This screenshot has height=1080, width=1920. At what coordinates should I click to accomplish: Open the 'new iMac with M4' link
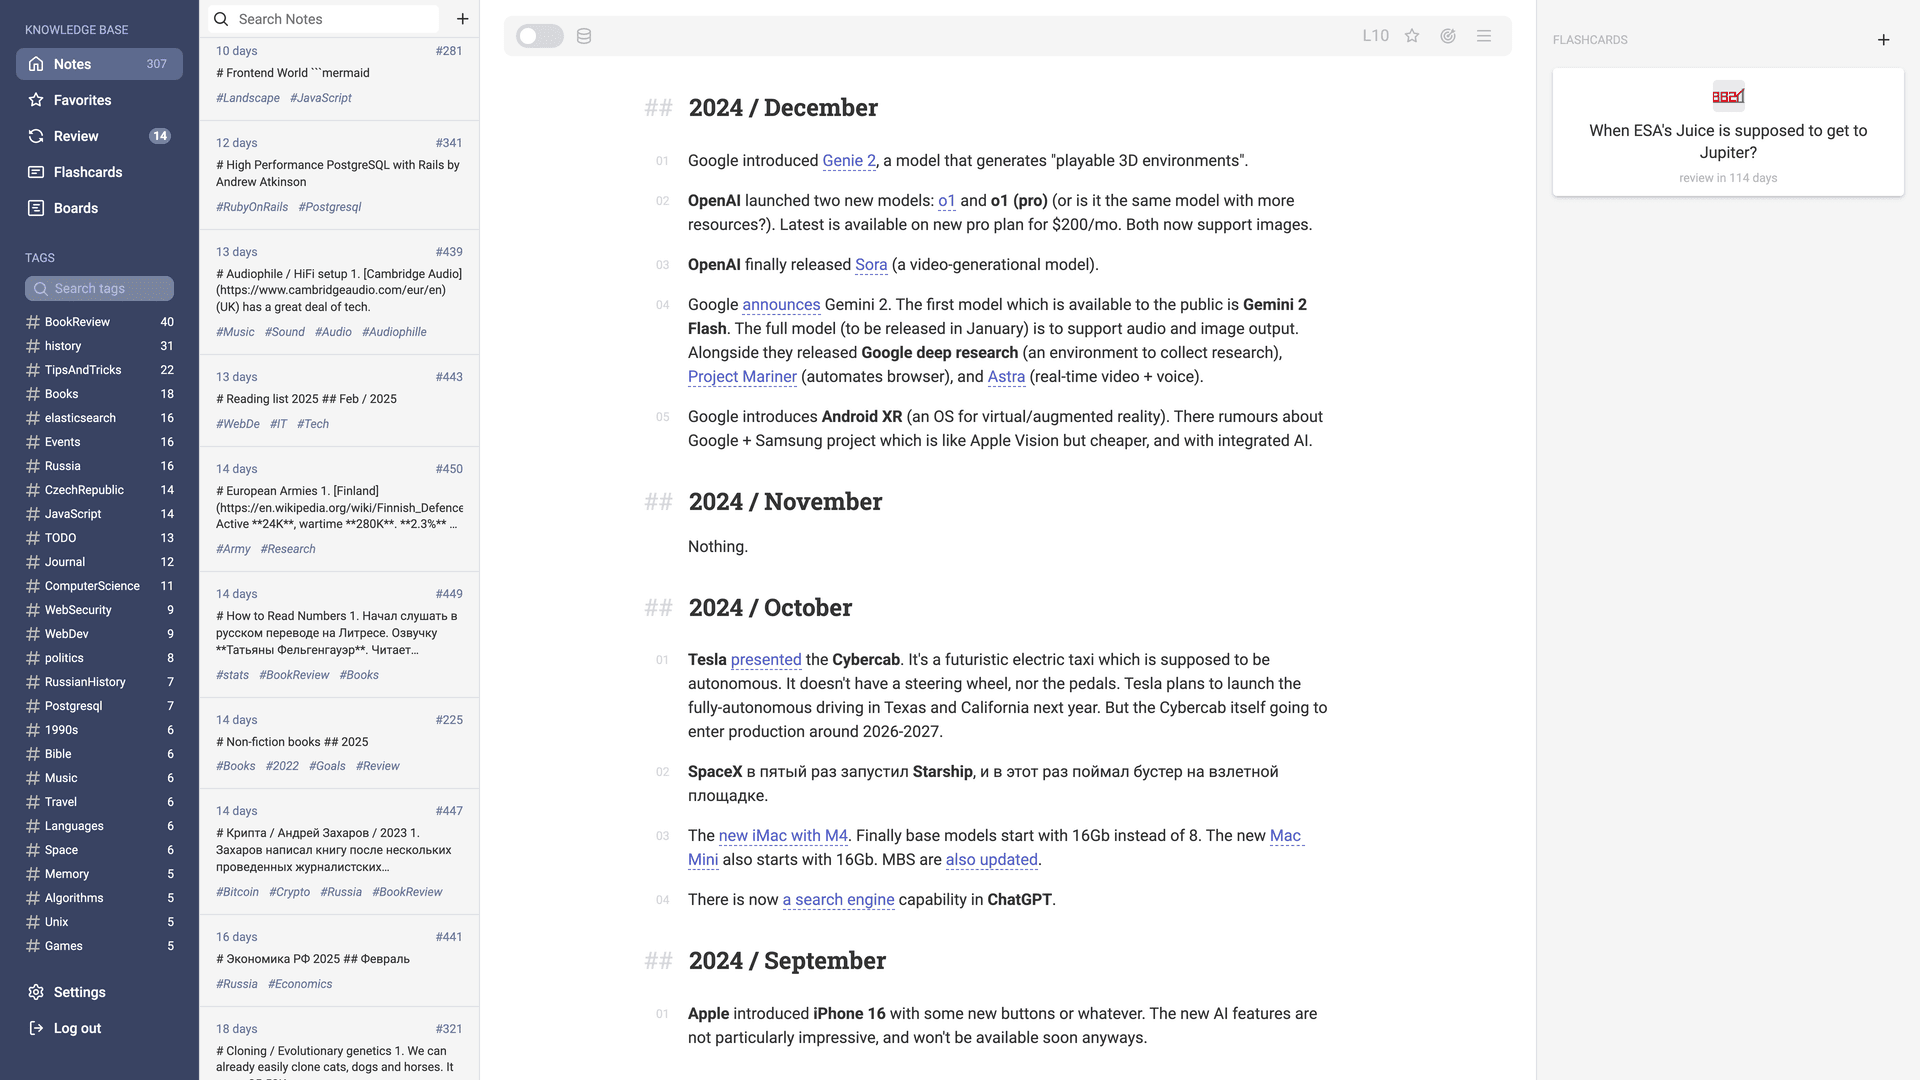pos(783,836)
